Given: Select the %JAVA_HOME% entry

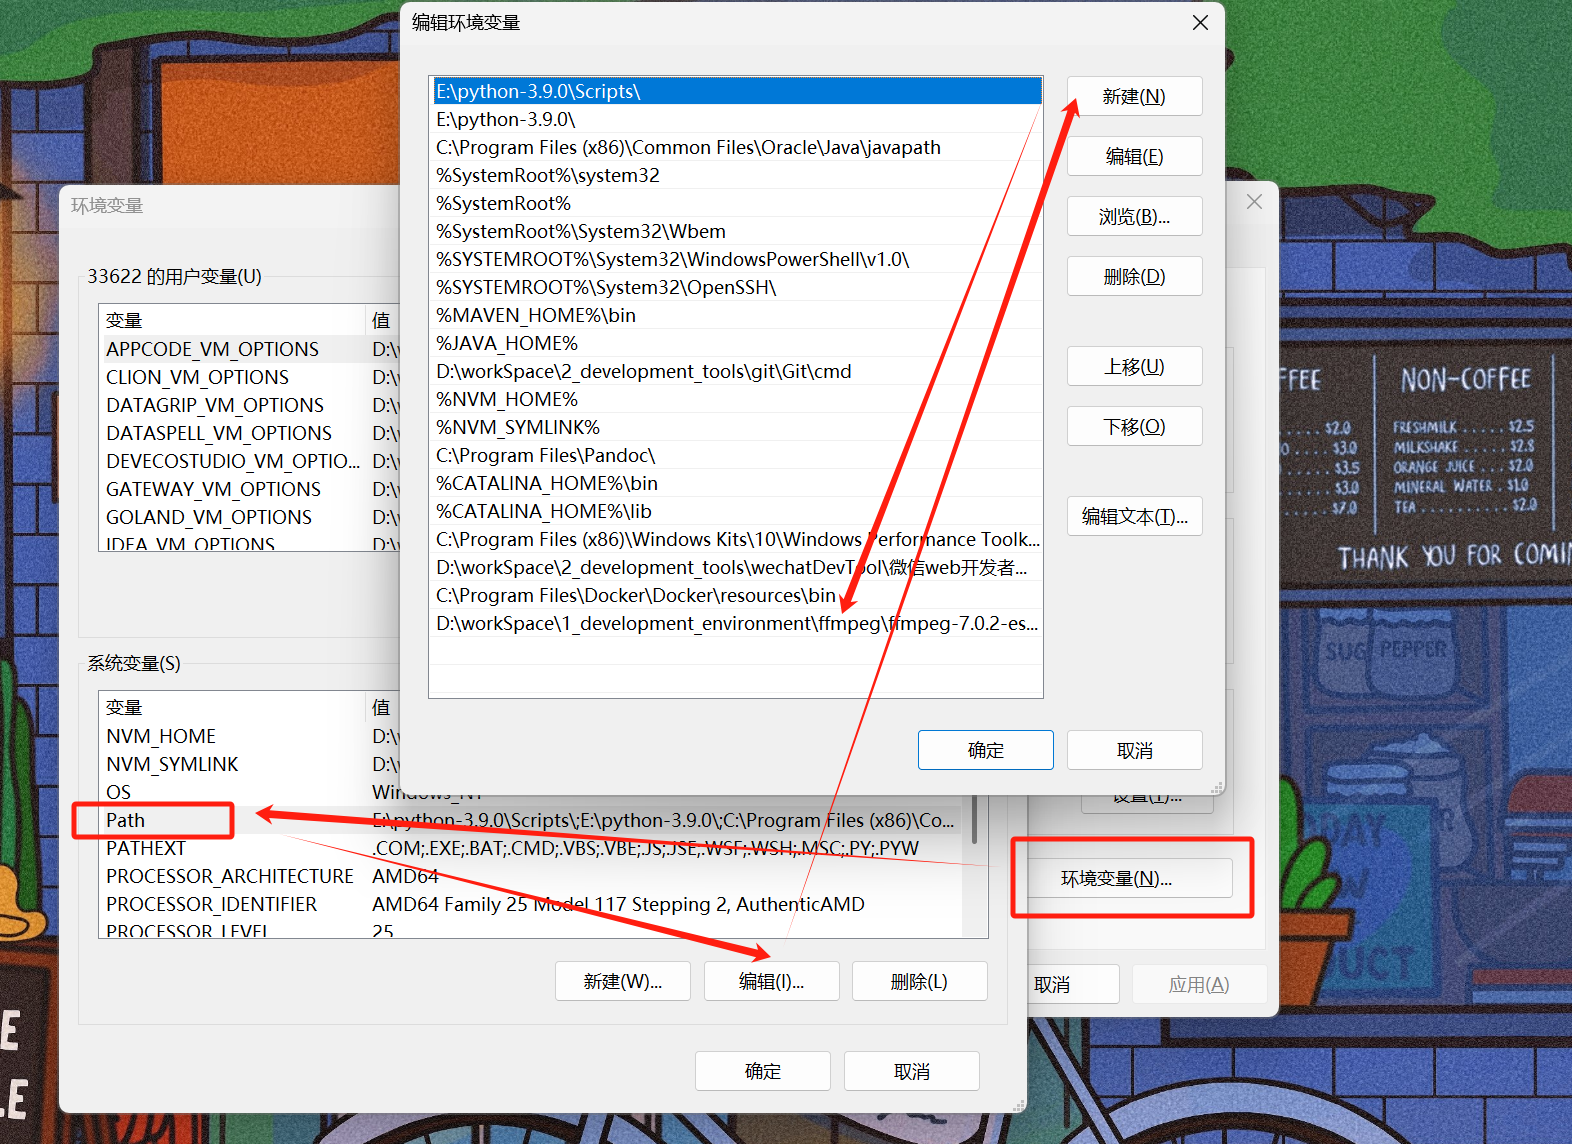Looking at the screenshot, I should pos(507,343).
